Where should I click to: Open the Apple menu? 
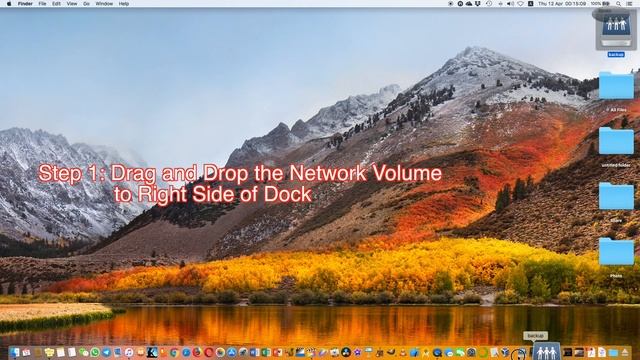[9, 4]
